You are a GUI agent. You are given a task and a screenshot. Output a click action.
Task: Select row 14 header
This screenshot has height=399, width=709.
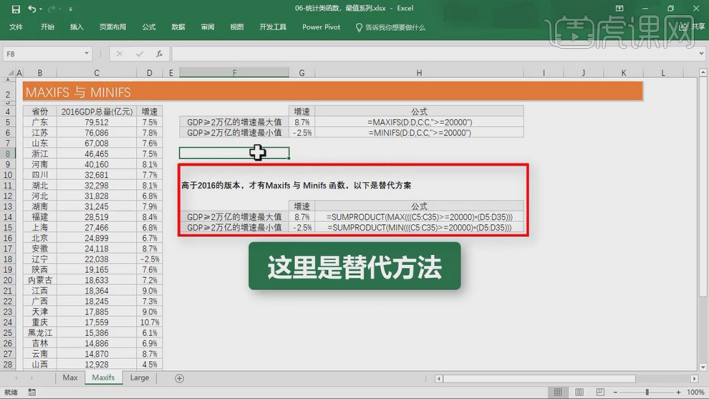pyautogui.click(x=8, y=217)
